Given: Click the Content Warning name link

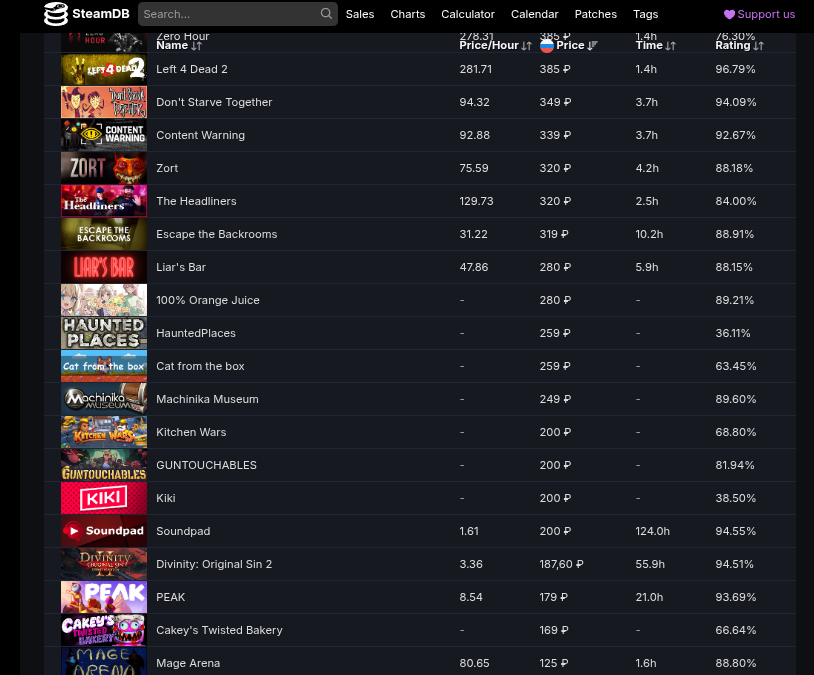Looking at the screenshot, I should [x=200, y=135].
